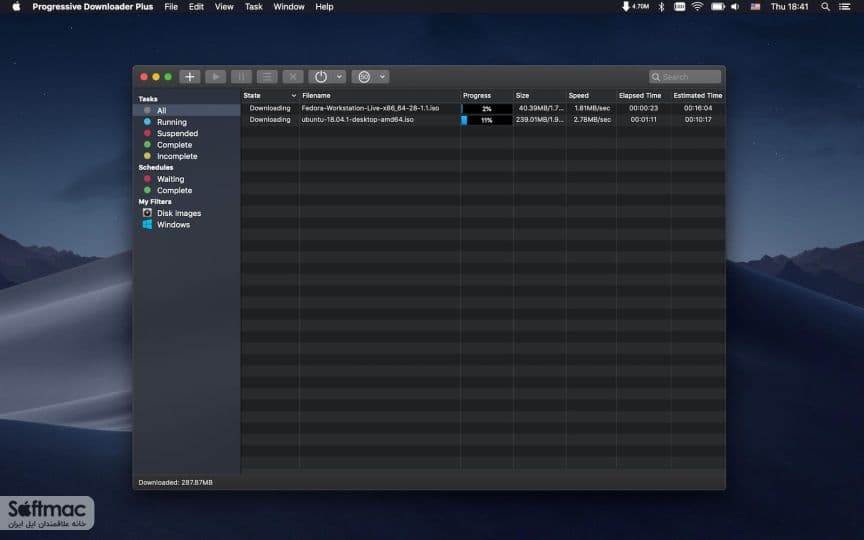Click the power action toolbar icon
864x540 pixels.
[x=321, y=77]
